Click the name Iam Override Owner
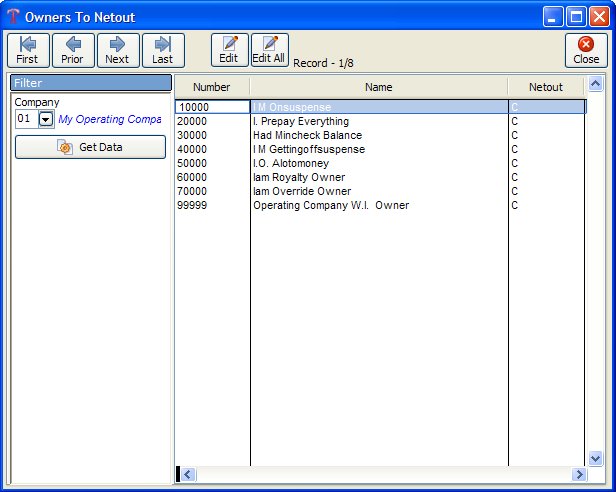 coord(302,191)
